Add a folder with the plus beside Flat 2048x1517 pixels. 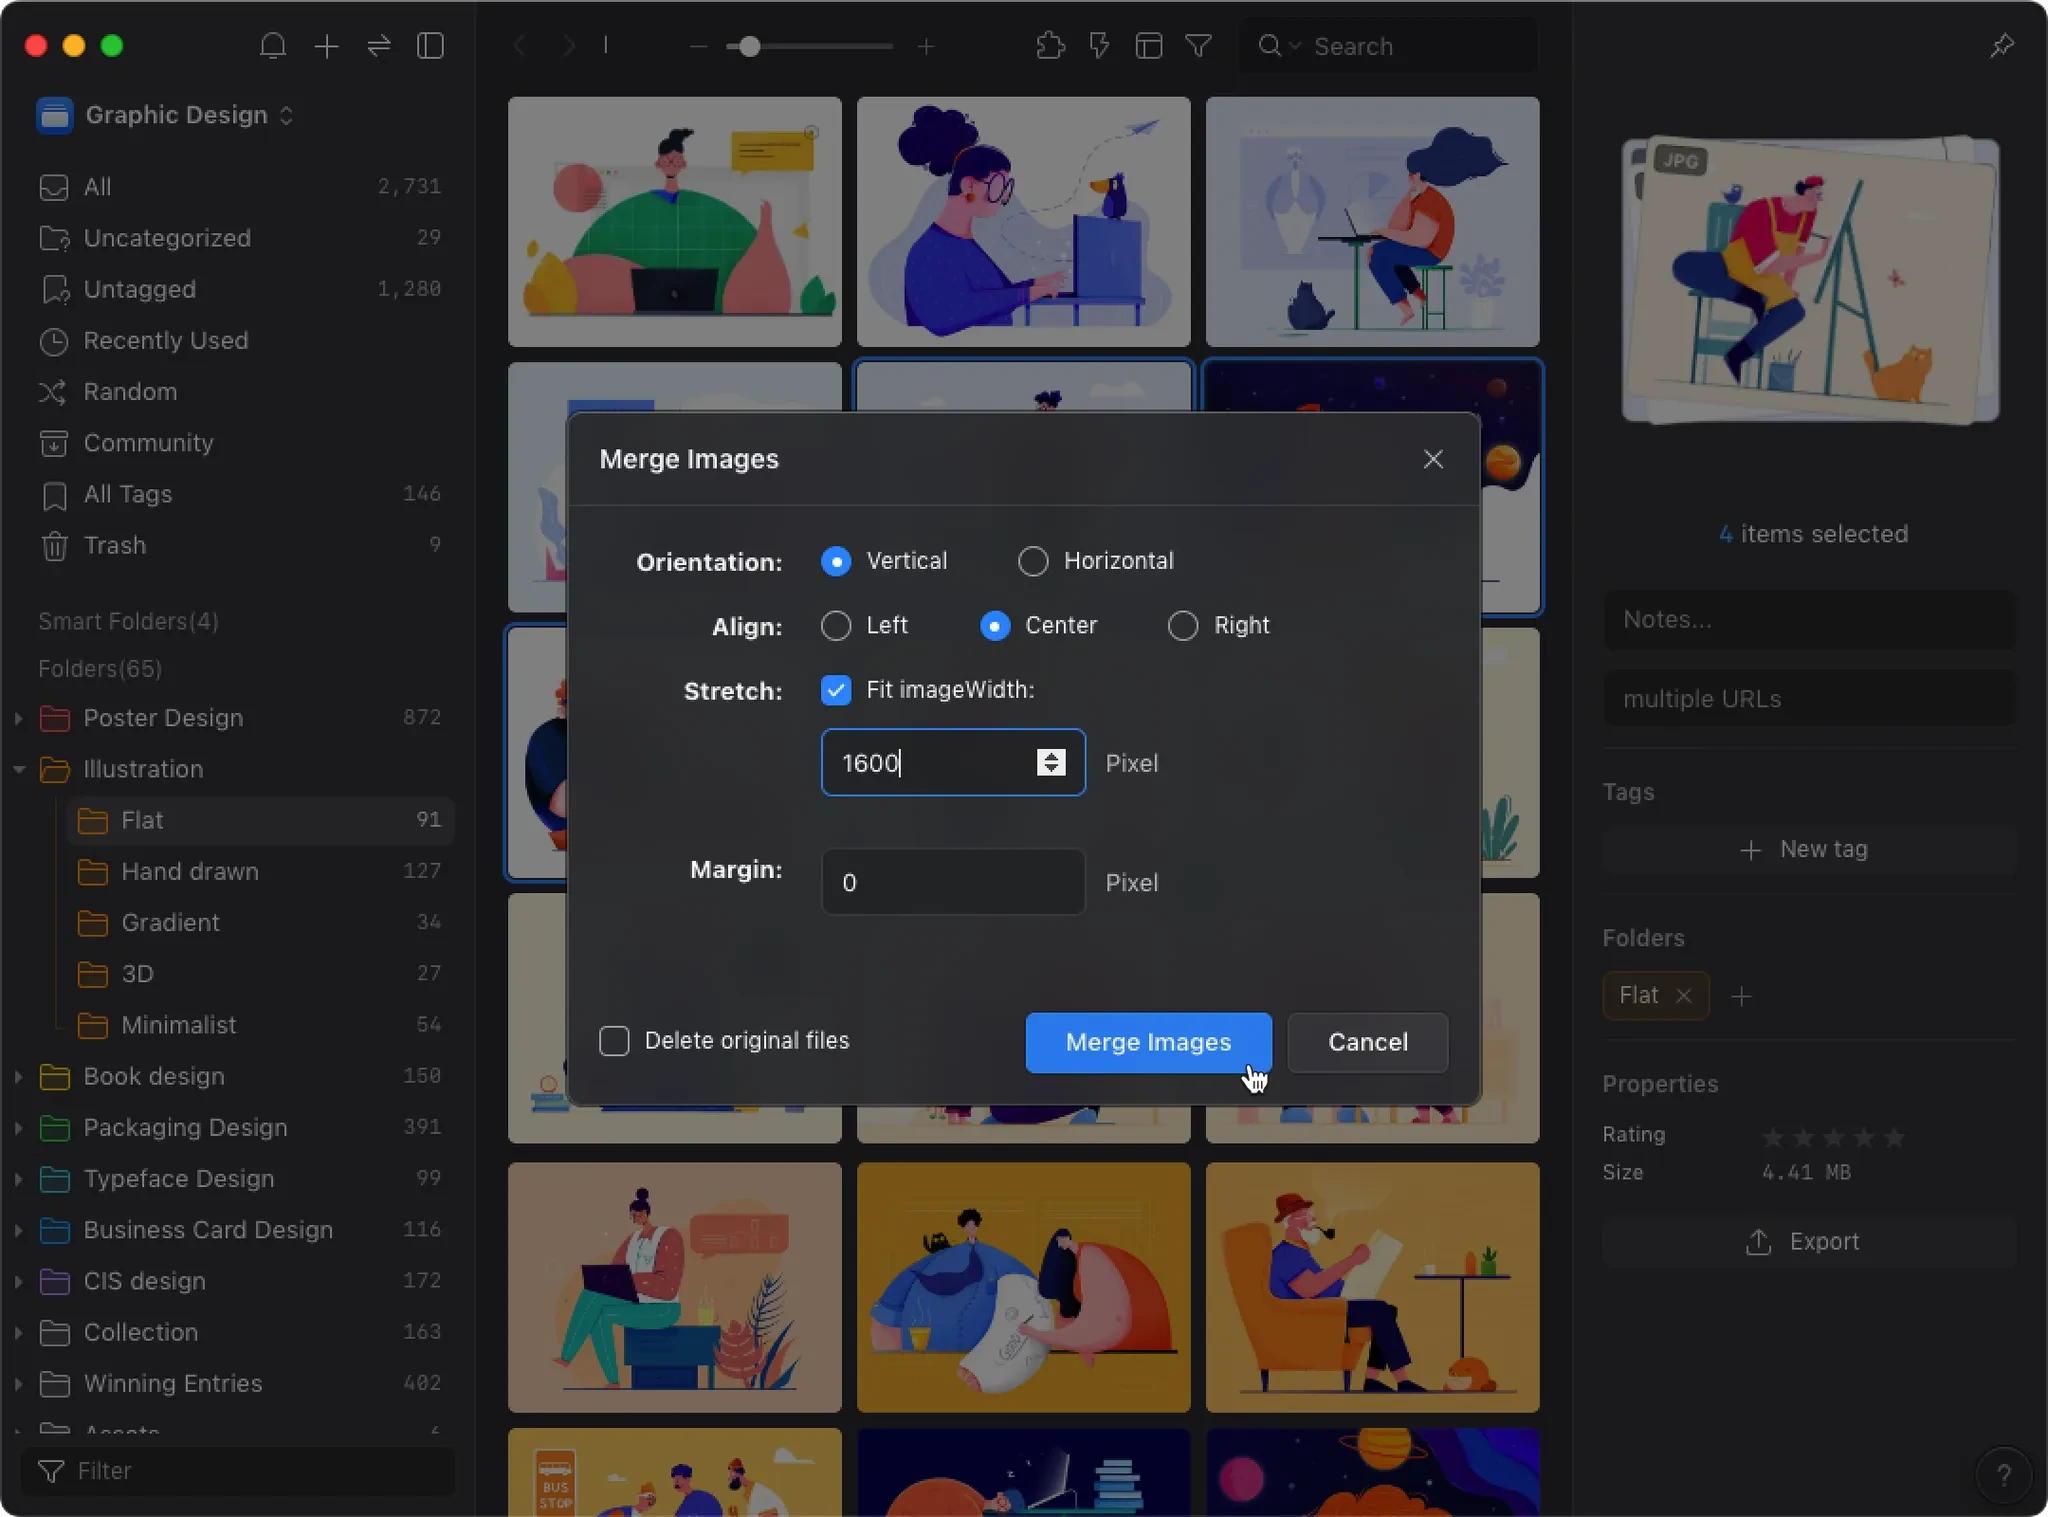coord(1741,996)
